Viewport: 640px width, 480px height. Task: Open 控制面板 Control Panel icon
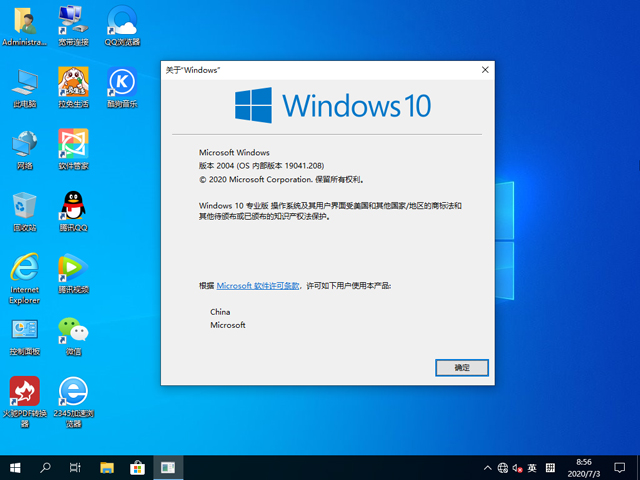pos(24,336)
